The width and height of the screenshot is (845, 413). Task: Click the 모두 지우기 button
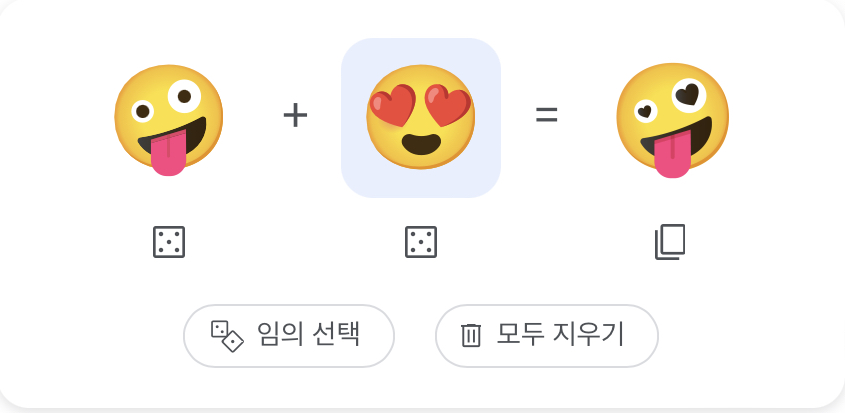[546, 335]
